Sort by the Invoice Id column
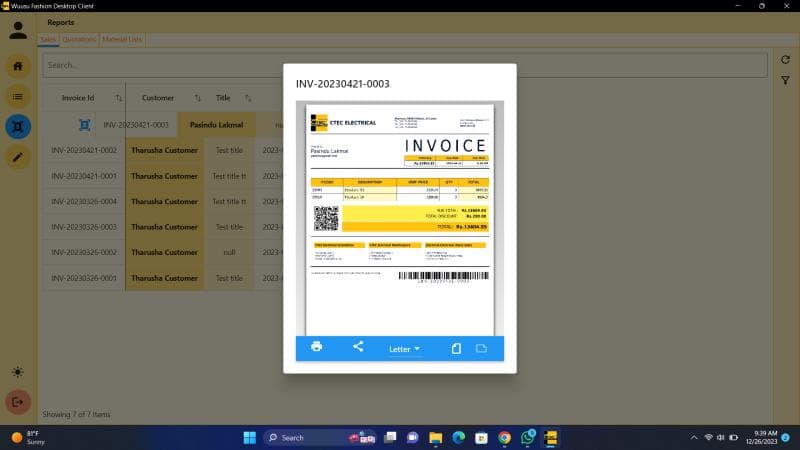The image size is (800, 450). [119, 98]
